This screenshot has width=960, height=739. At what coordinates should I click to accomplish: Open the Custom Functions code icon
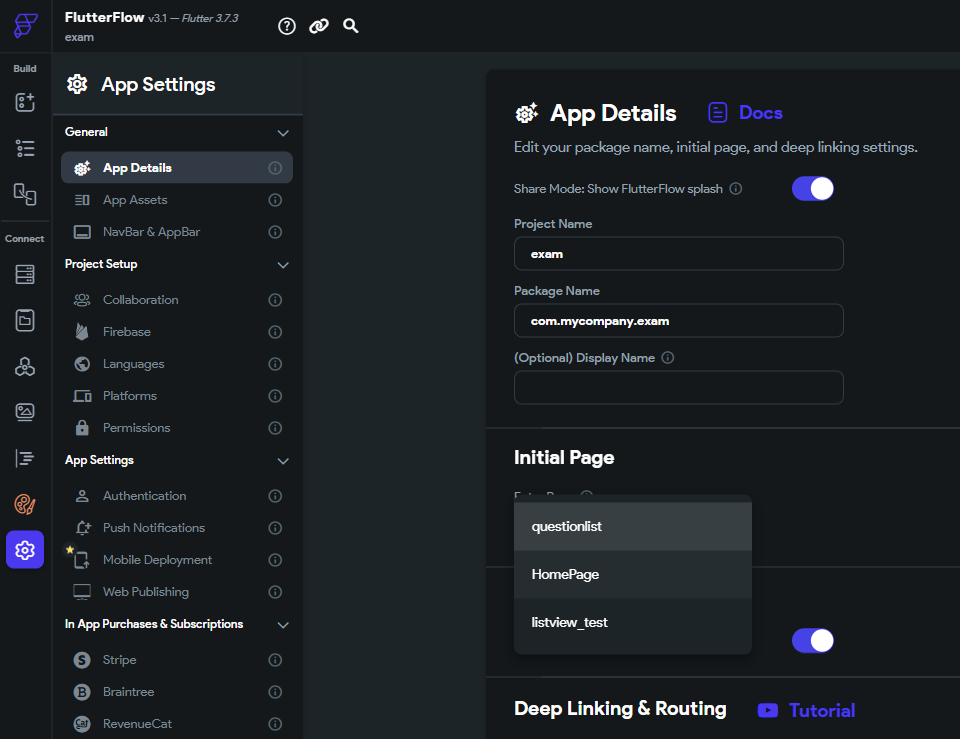coord(25,458)
